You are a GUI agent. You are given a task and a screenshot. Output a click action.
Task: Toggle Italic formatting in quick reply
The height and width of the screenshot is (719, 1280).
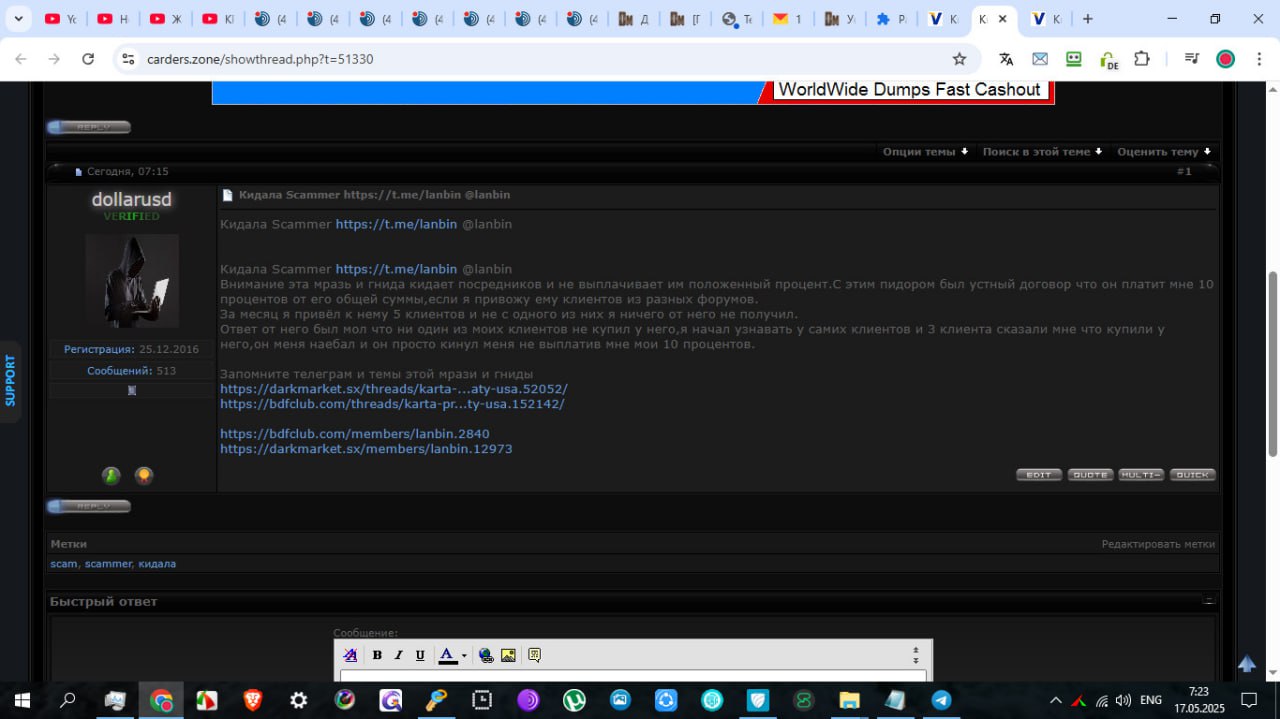point(398,655)
